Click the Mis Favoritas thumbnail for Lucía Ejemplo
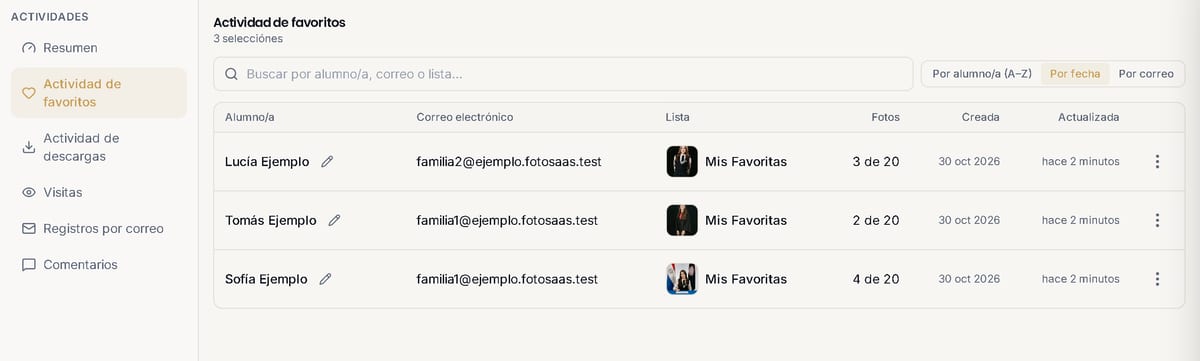This screenshot has width=1200, height=361. (682, 161)
